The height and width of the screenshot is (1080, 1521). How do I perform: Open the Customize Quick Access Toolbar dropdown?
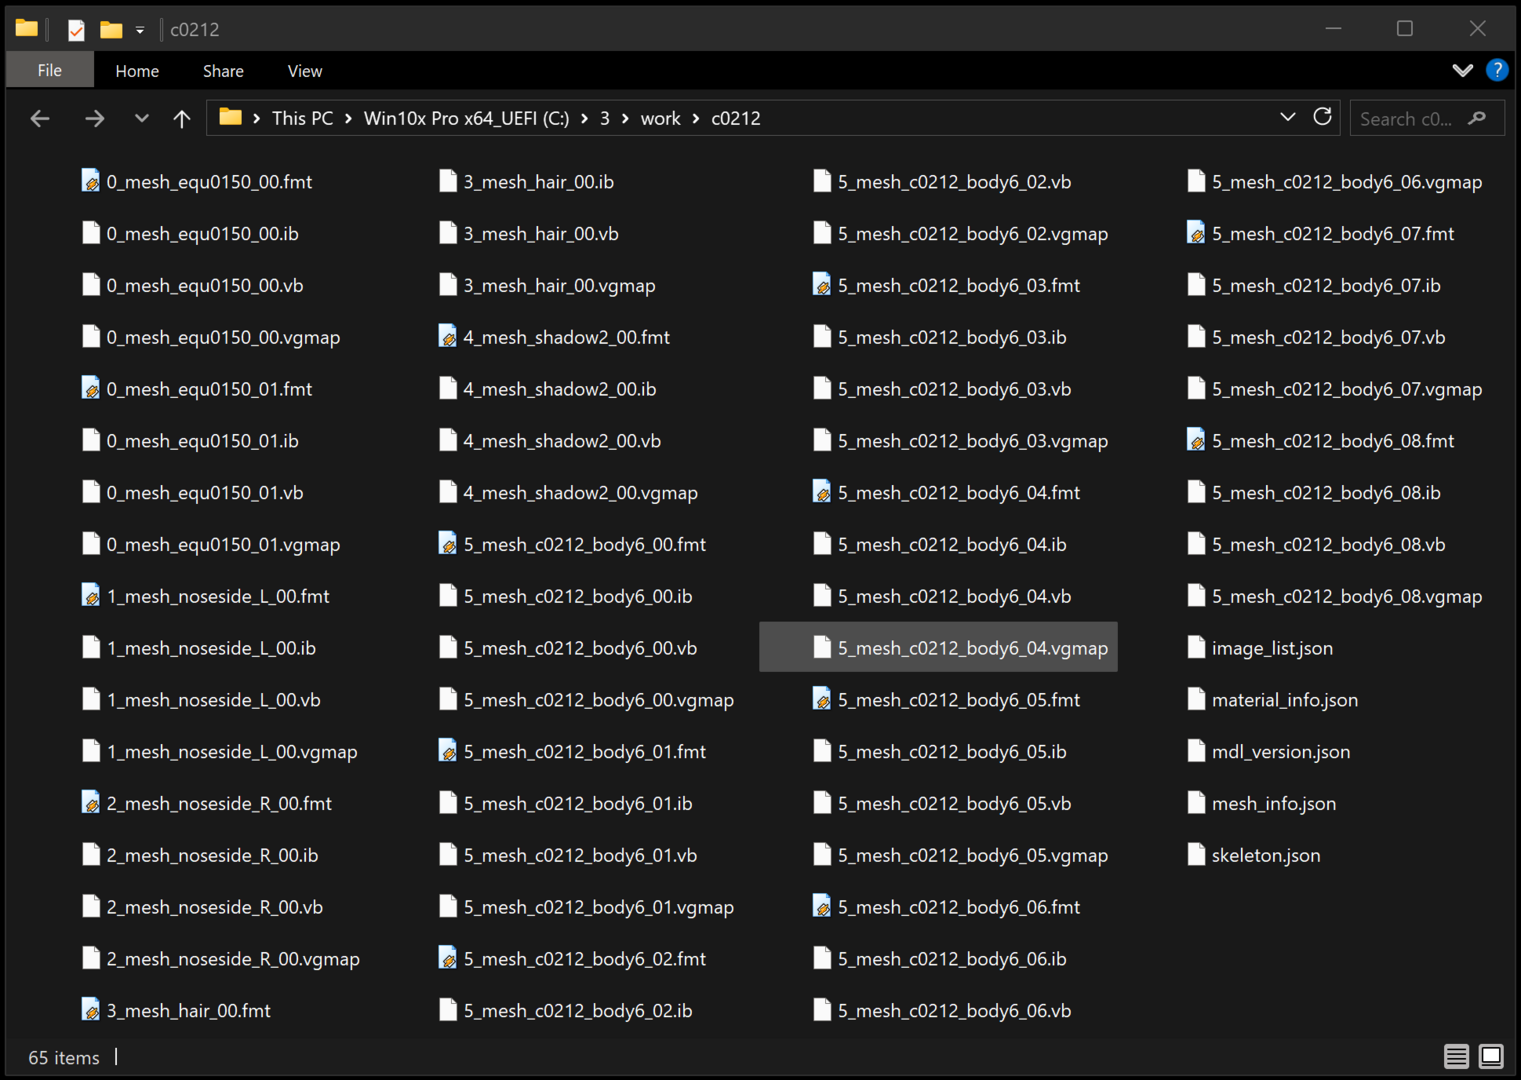point(140,30)
